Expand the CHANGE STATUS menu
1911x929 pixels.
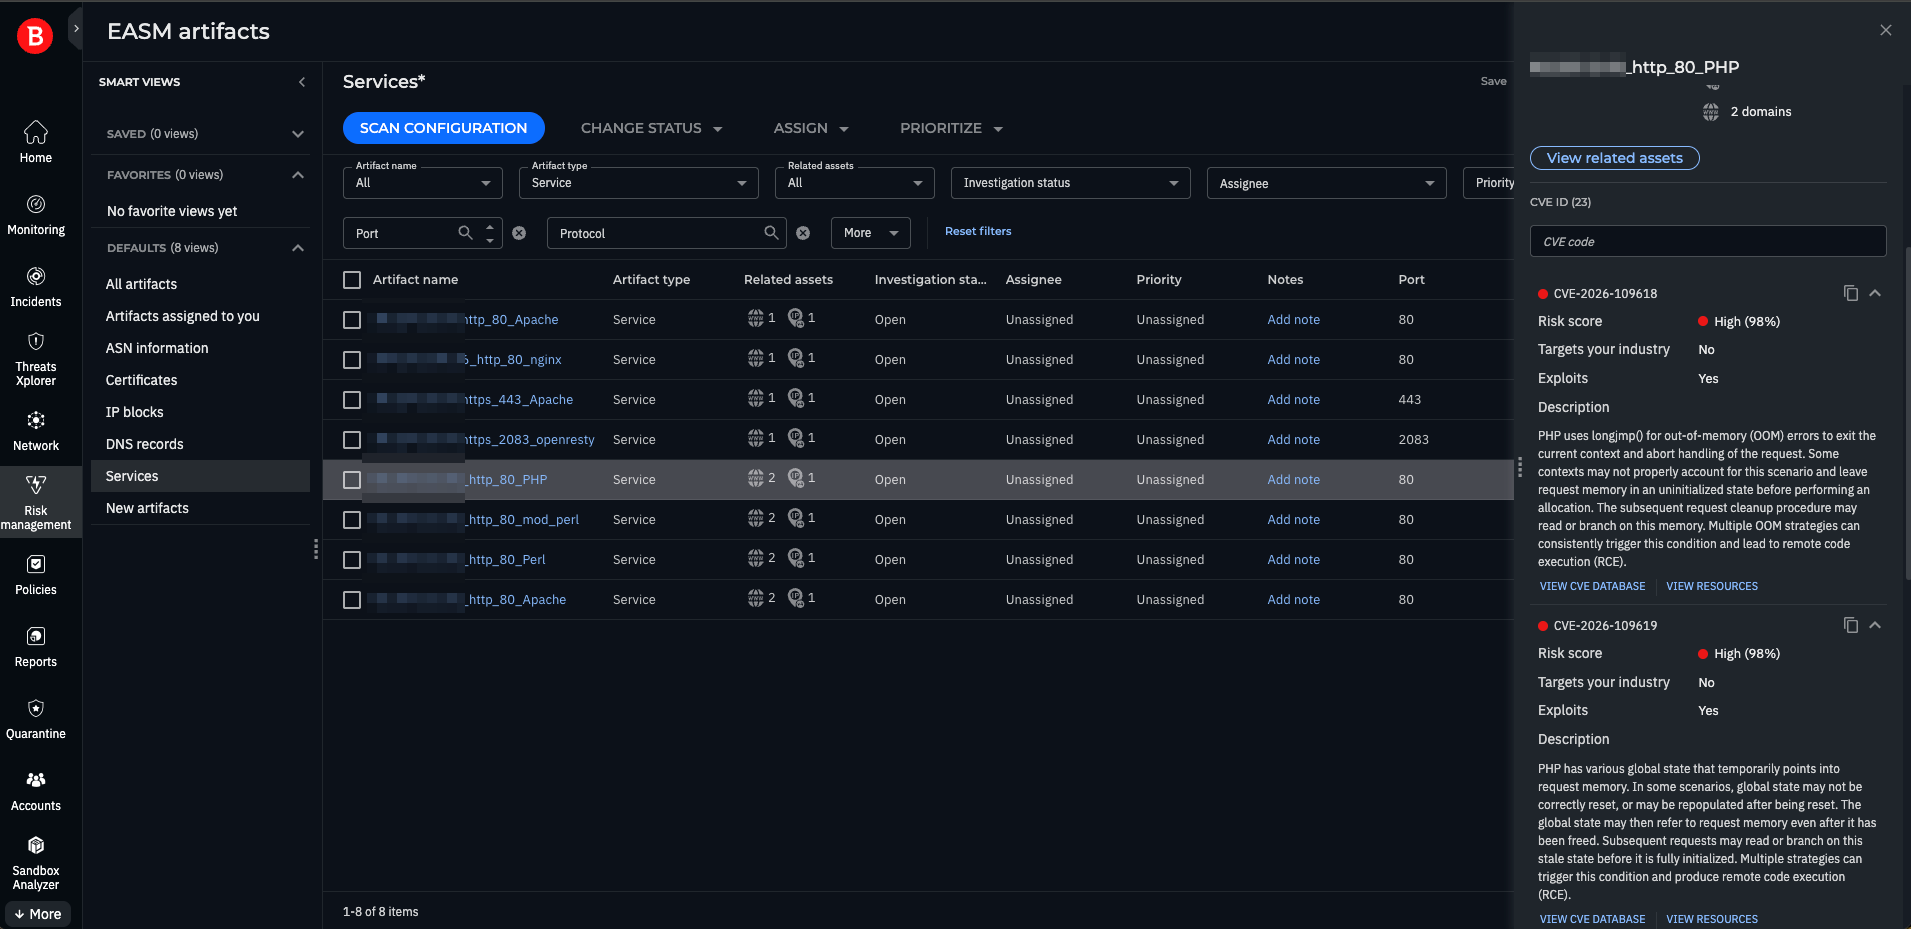[651, 128]
